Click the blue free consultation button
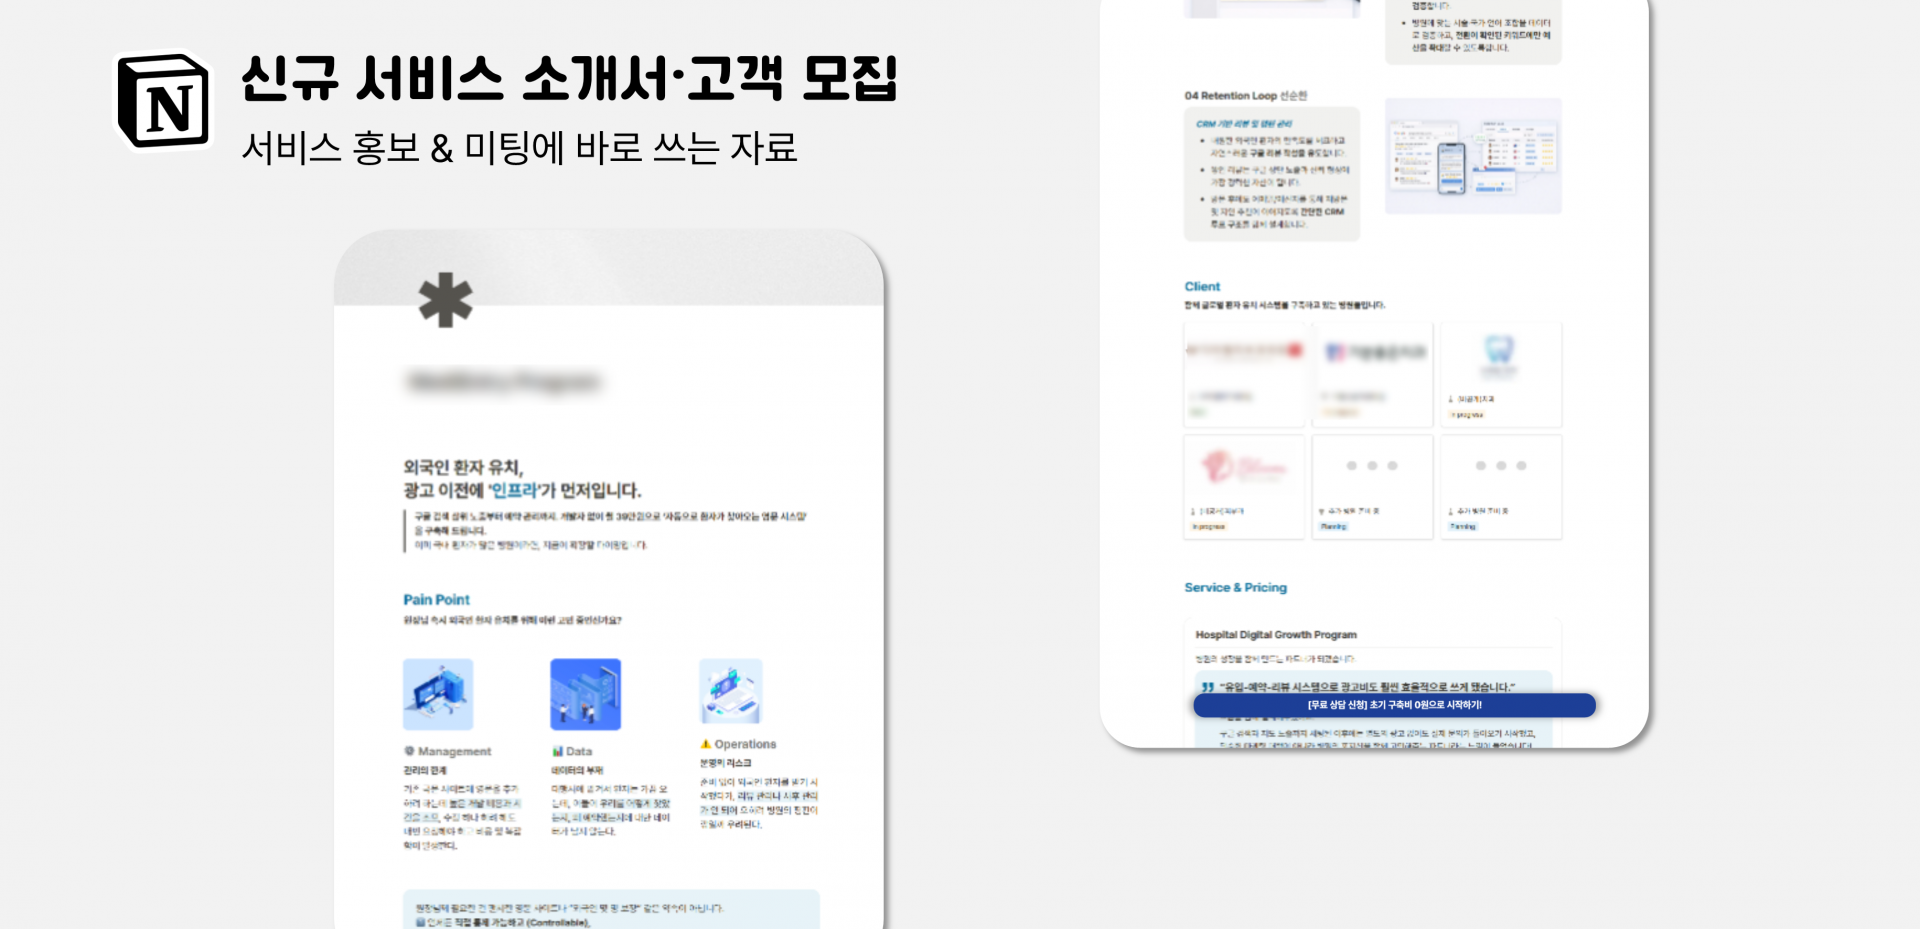The height and width of the screenshot is (929, 1920). [x=1394, y=705]
